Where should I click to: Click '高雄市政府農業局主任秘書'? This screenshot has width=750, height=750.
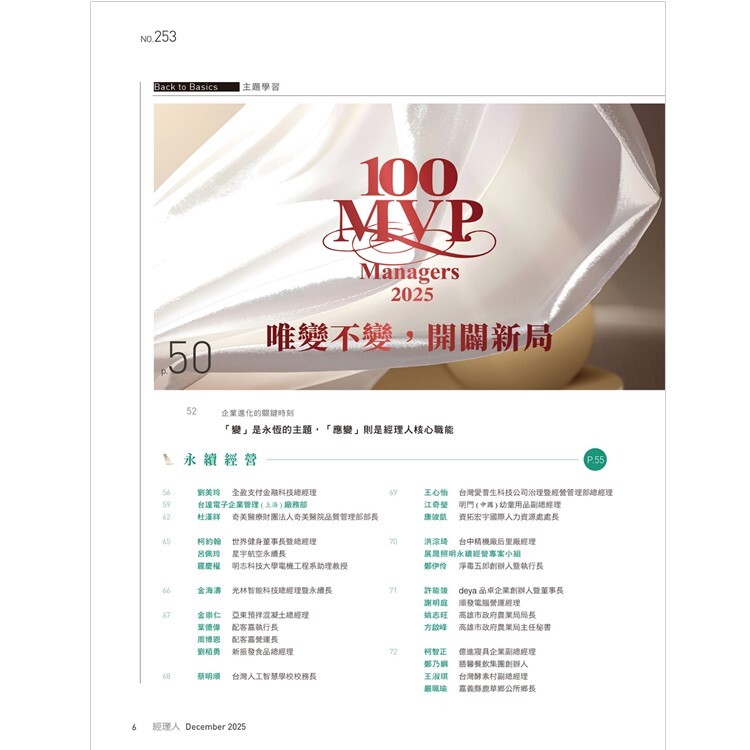point(505,627)
